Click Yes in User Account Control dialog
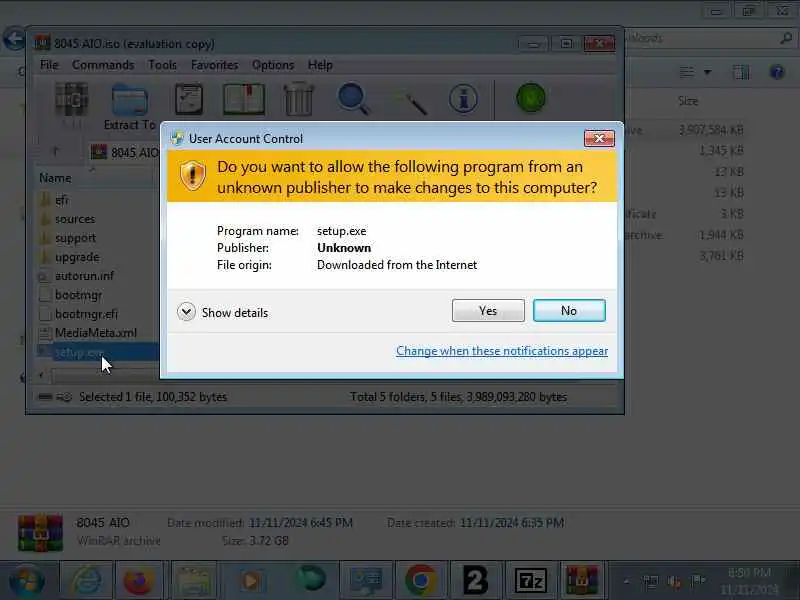Viewport: 800px width, 600px height. tap(488, 310)
